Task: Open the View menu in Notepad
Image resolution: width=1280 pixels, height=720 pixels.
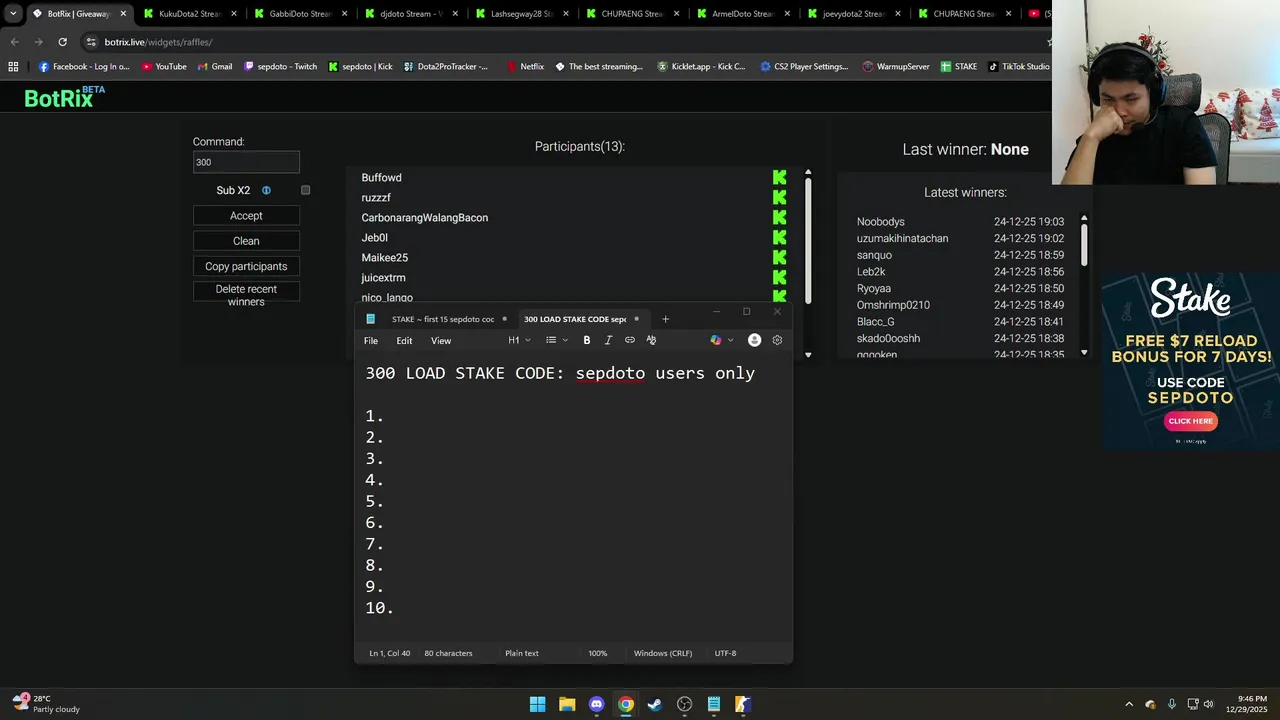Action: (x=441, y=341)
